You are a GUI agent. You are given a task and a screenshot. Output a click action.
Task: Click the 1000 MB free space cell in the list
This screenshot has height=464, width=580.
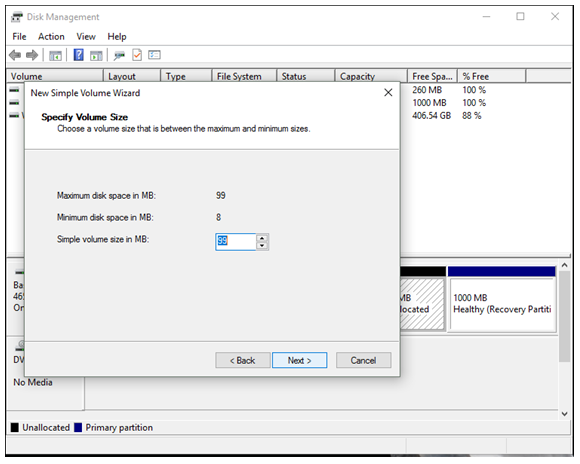[429, 103]
